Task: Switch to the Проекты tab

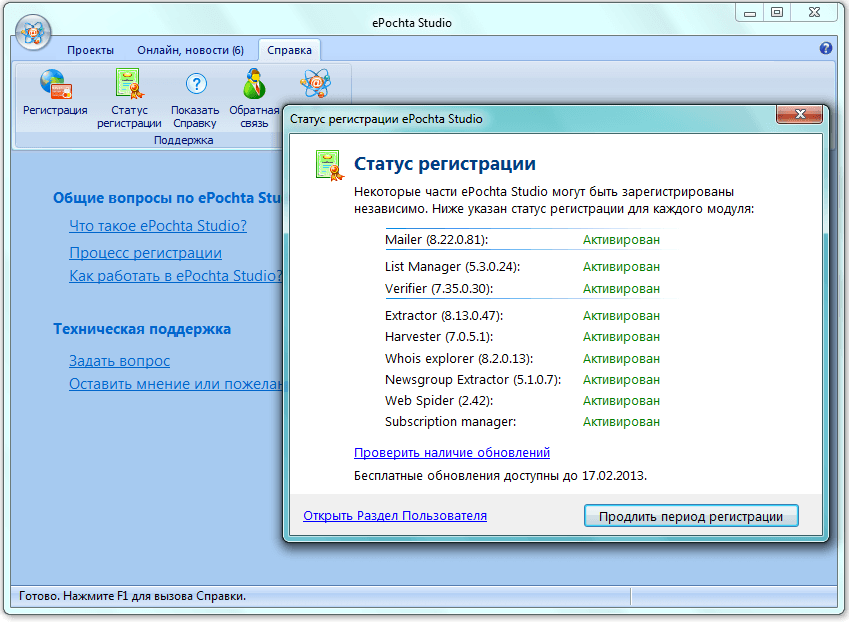Action: point(90,50)
